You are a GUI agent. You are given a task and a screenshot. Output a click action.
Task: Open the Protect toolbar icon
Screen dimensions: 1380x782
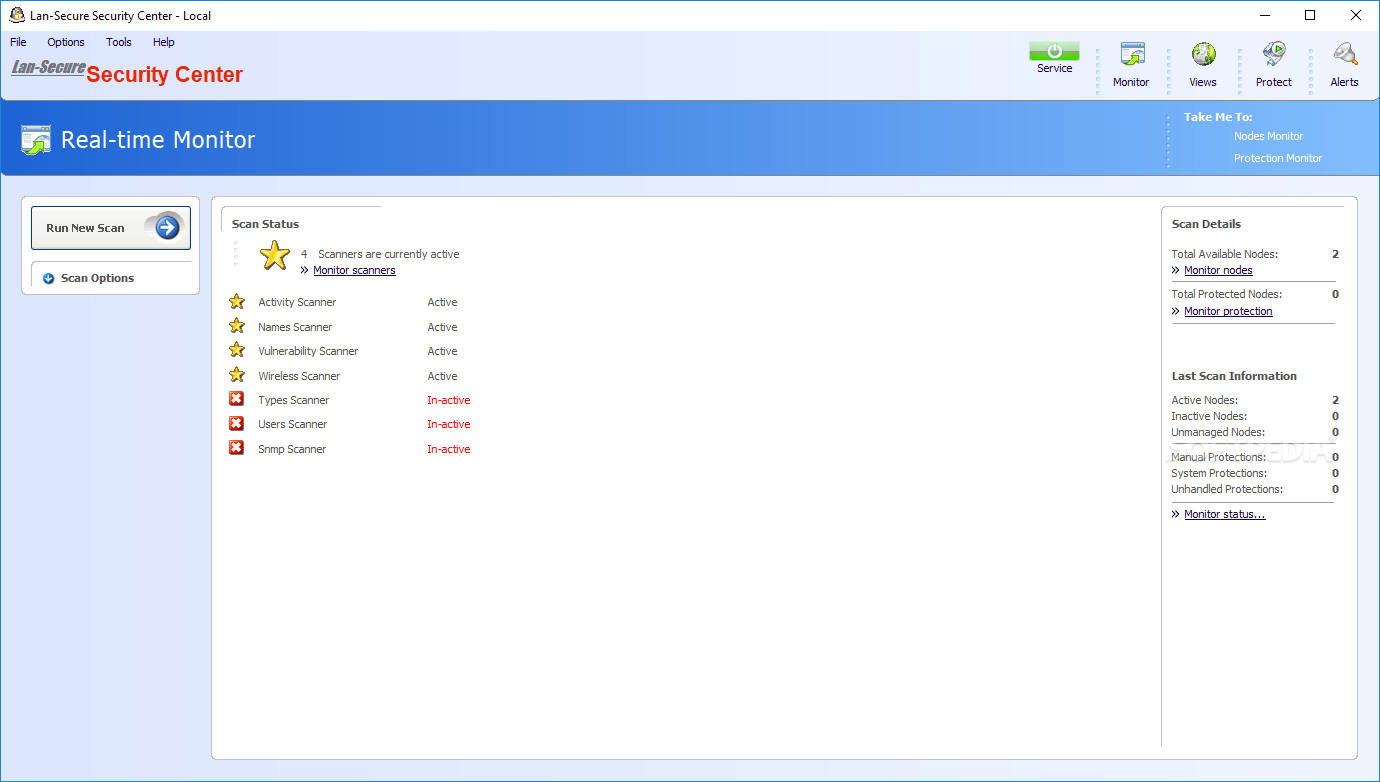tap(1274, 54)
